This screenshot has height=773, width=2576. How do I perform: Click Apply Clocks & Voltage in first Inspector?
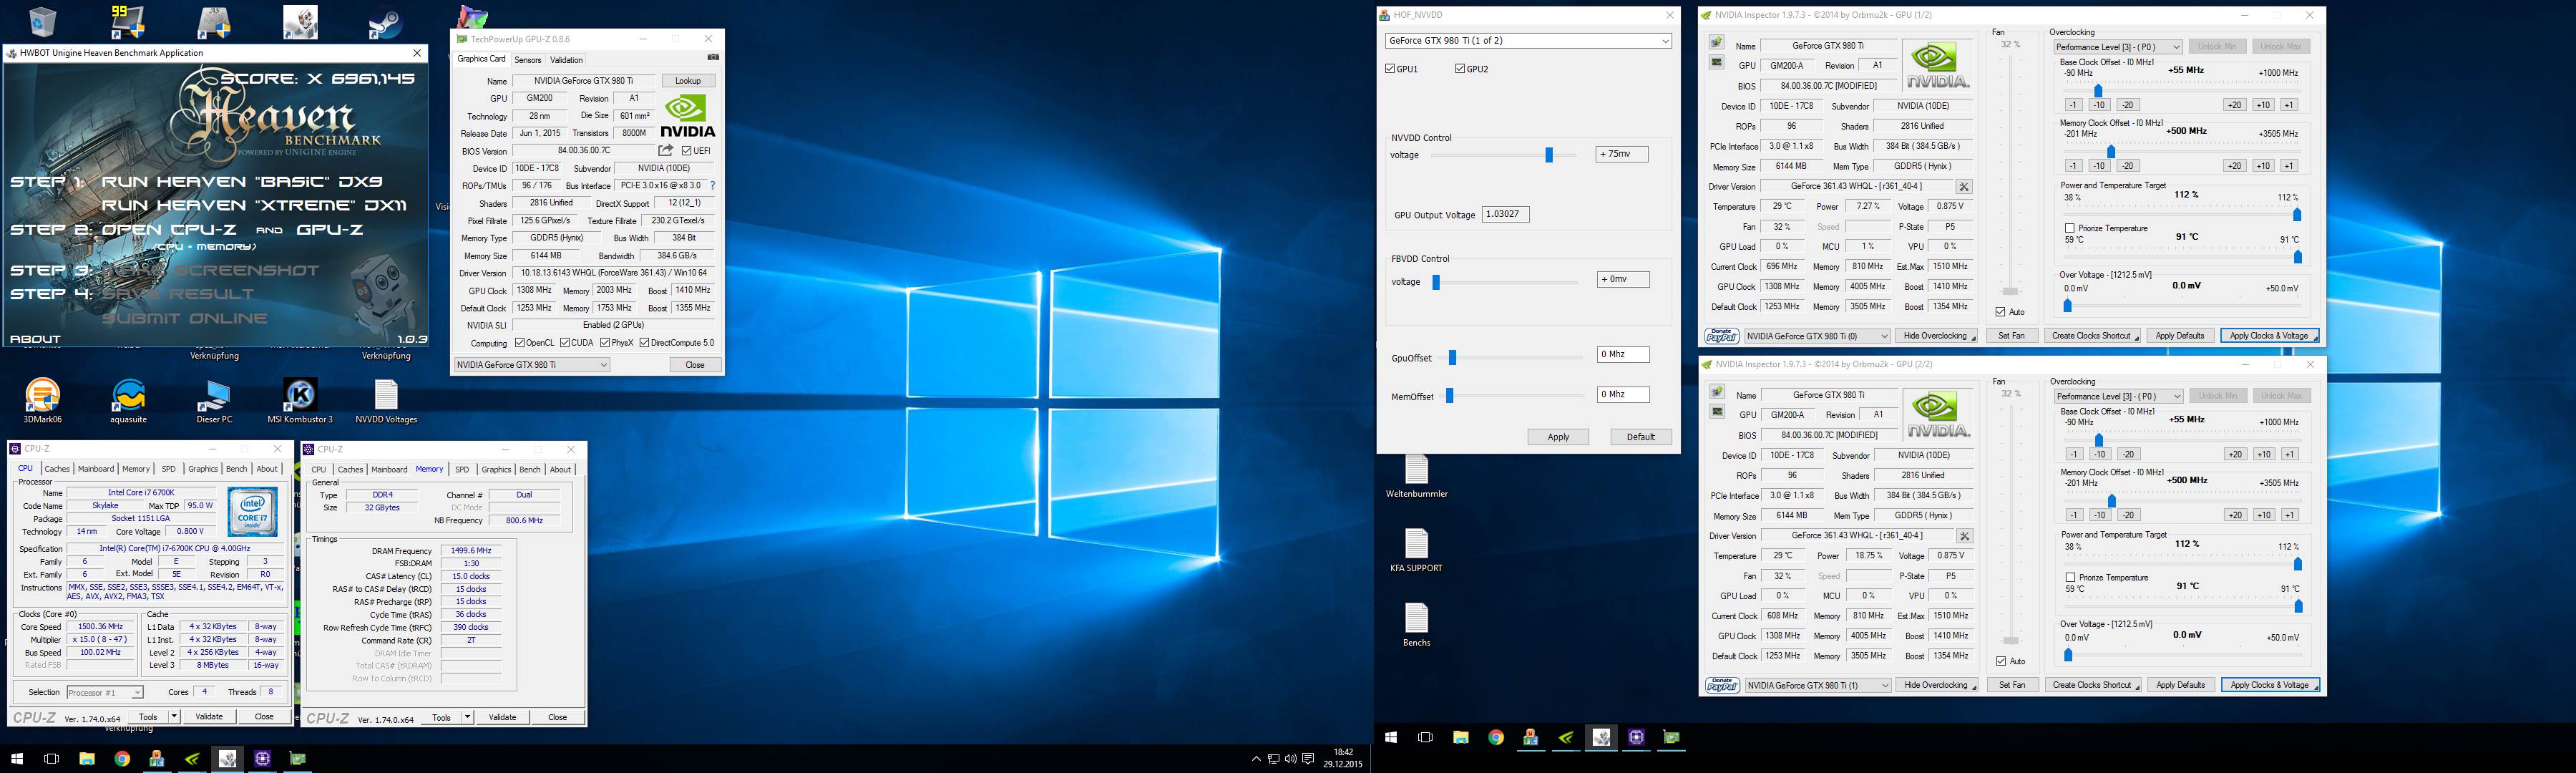pos(2268,336)
